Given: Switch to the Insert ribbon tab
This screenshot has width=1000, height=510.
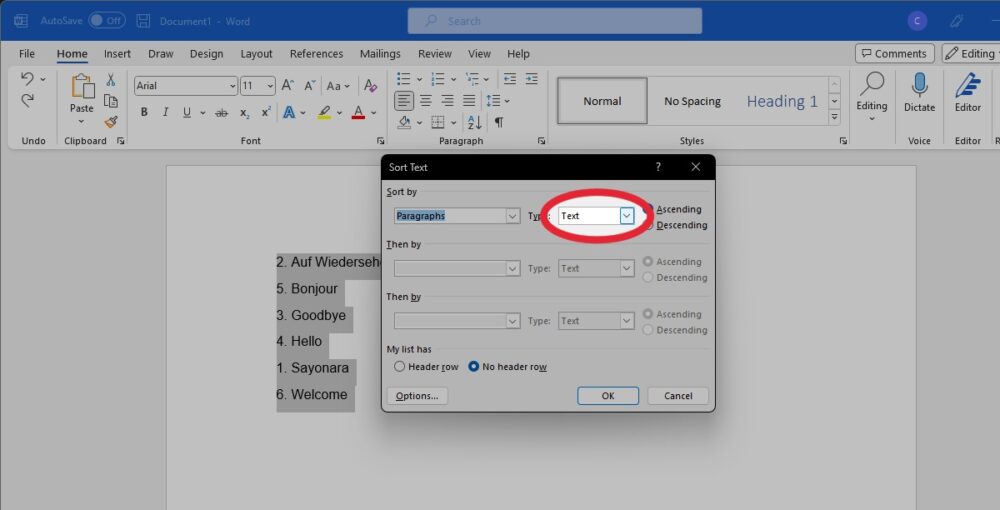Looking at the screenshot, I should 117,54.
